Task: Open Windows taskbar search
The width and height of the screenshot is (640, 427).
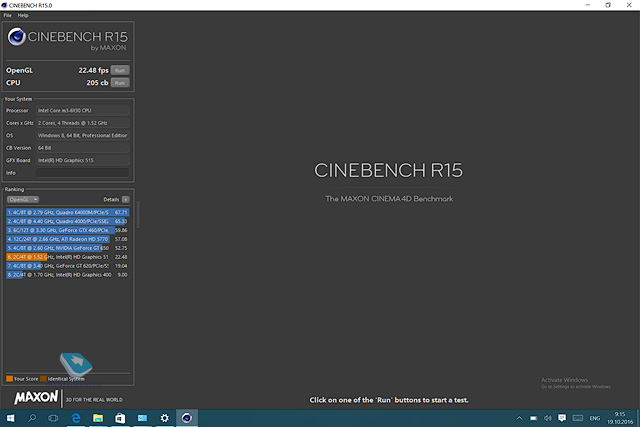Action: click(32, 418)
